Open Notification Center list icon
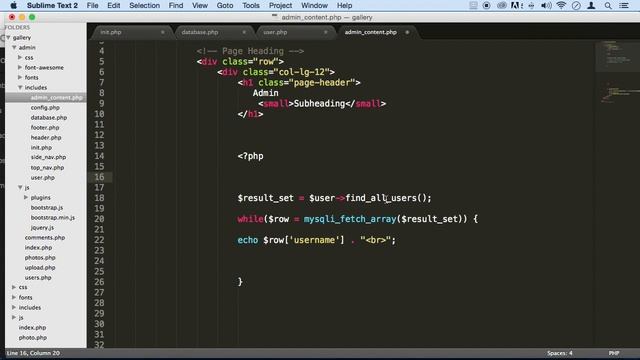The height and width of the screenshot is (360, 640). point(624,5)
